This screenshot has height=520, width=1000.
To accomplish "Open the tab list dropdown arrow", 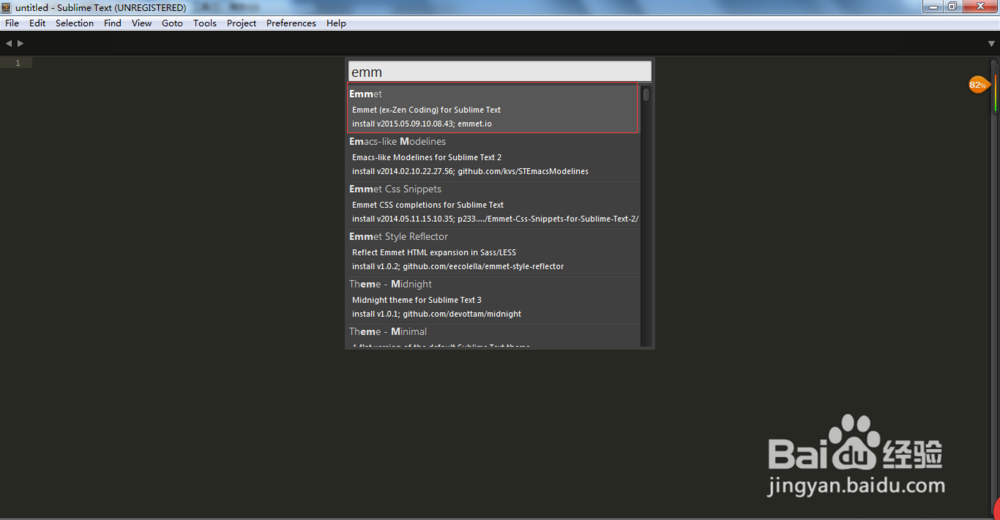I will coord(991,44).
